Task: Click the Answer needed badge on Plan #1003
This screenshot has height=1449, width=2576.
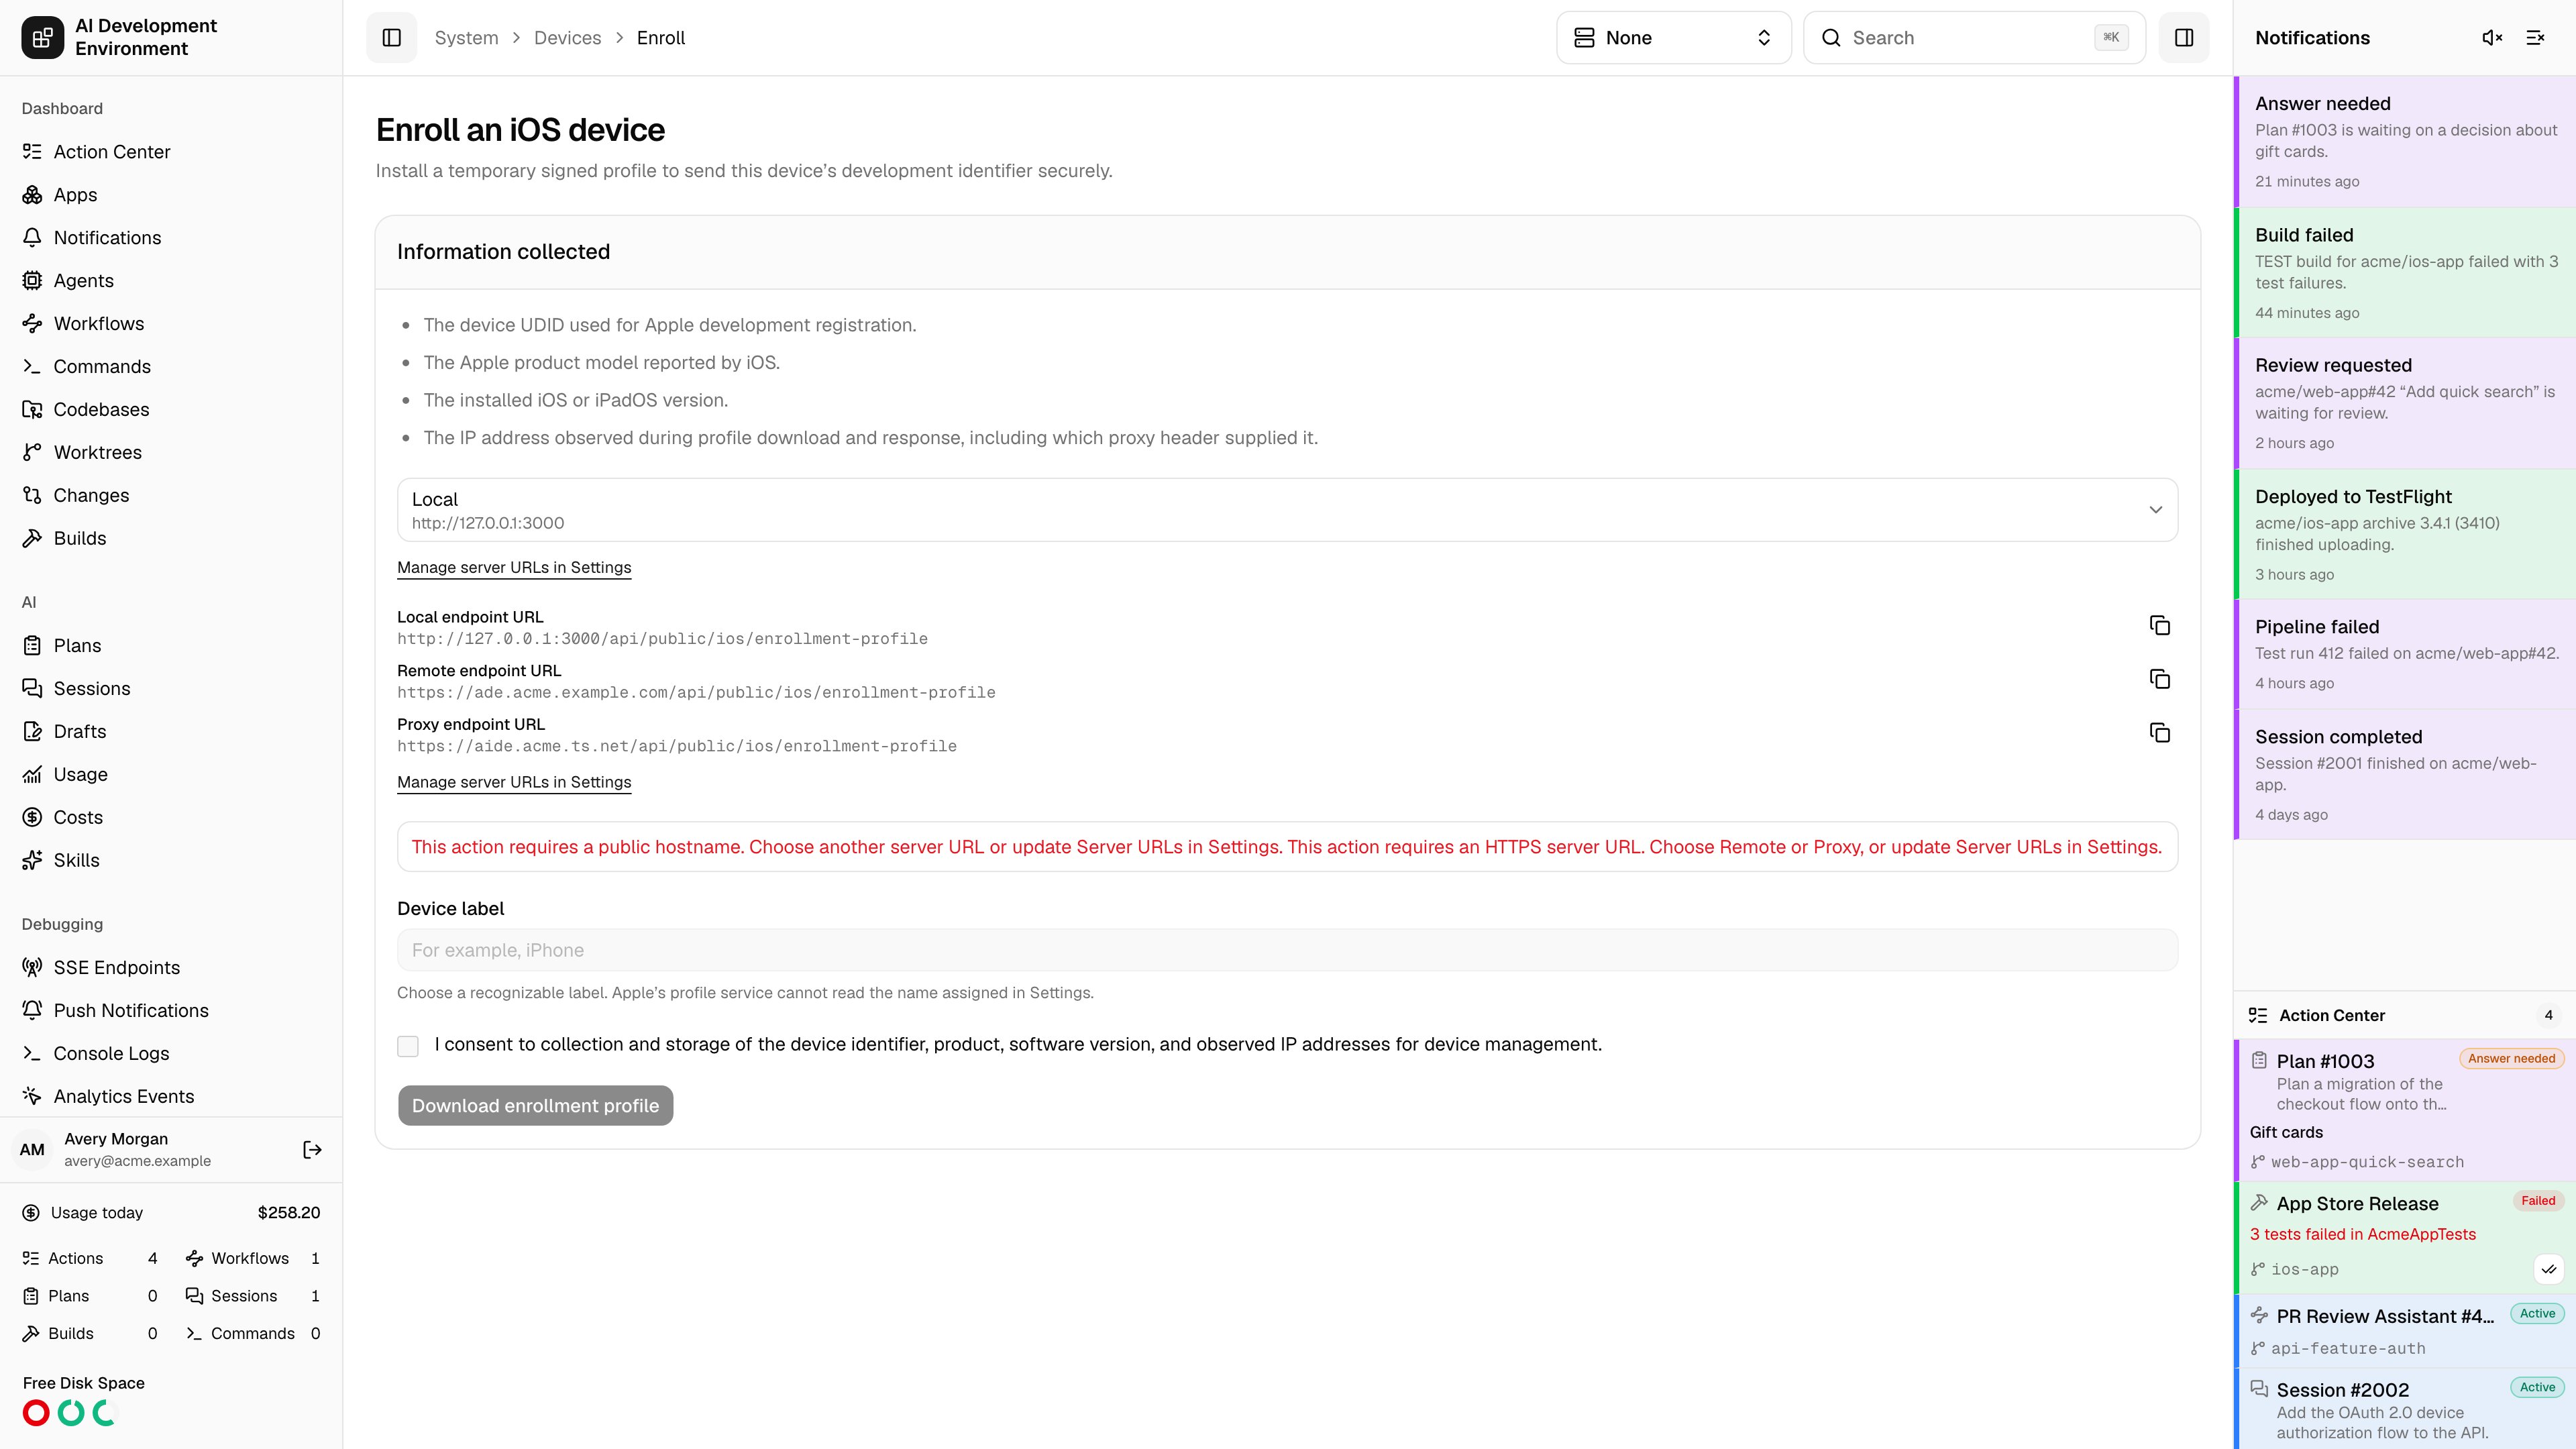Action: point(2511,1059)
